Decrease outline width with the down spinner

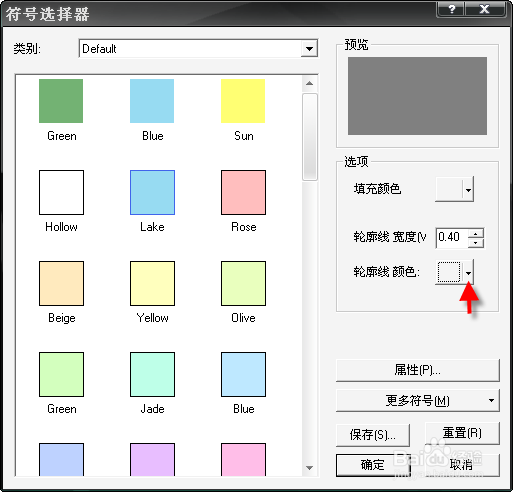pyautogui.click(x=476, y=243)
